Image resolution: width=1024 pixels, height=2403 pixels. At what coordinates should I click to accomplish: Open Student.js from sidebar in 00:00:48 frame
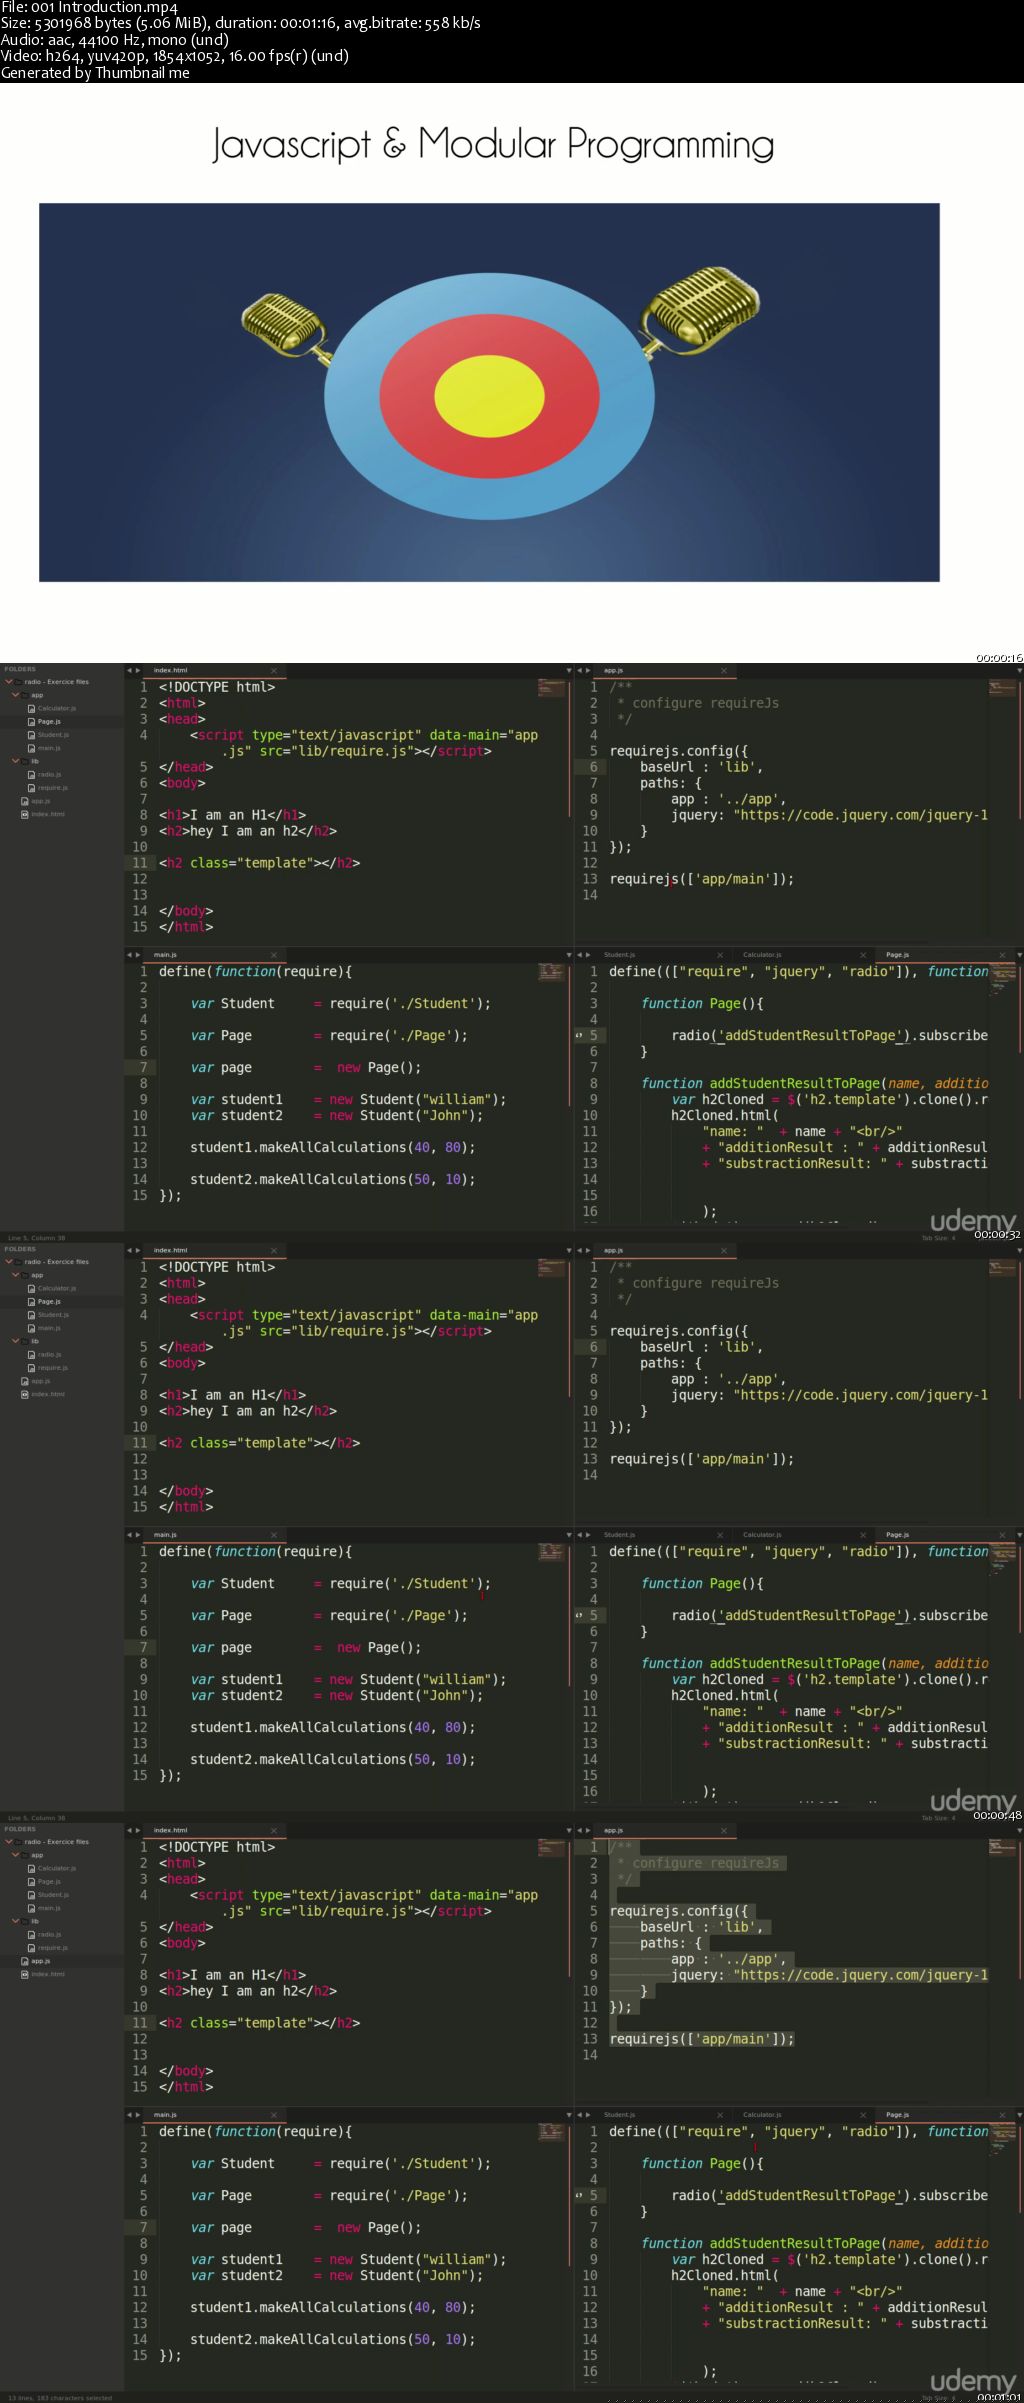[x=53, y=1315]
